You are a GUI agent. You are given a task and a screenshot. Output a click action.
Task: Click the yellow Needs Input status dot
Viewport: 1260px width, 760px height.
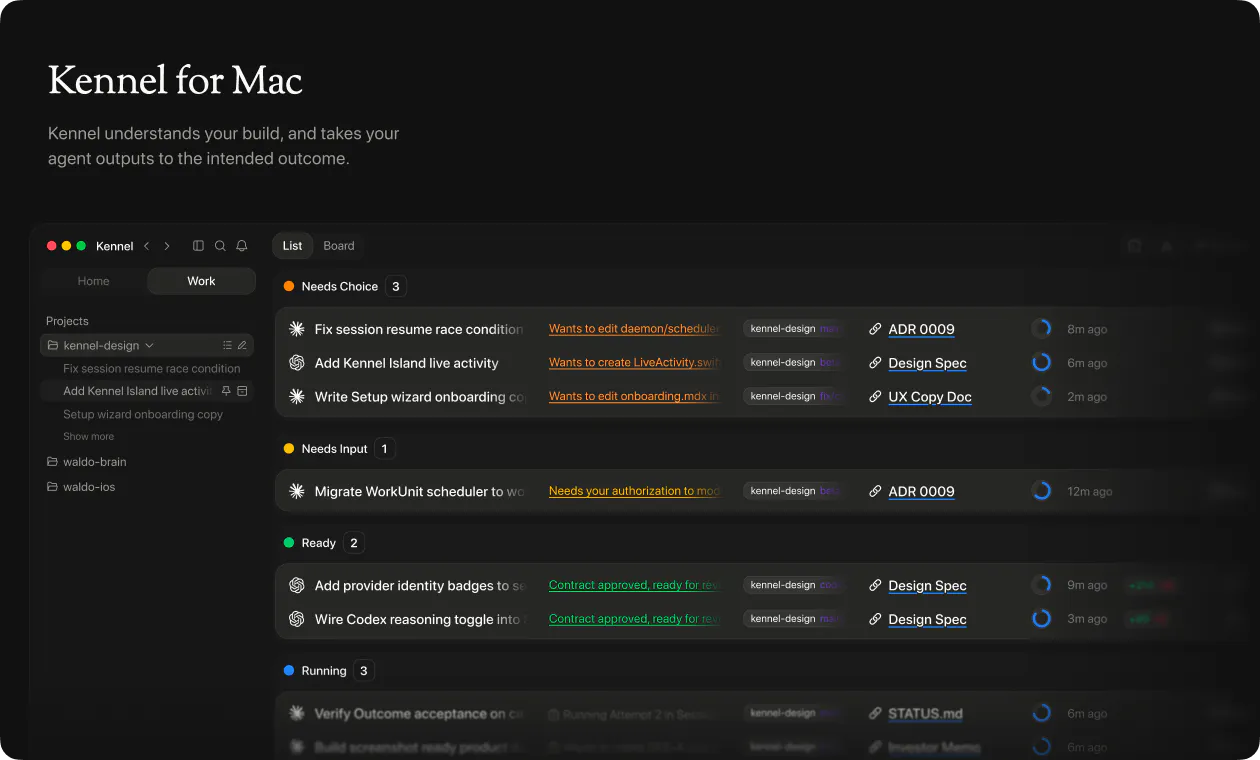[289, 449]
